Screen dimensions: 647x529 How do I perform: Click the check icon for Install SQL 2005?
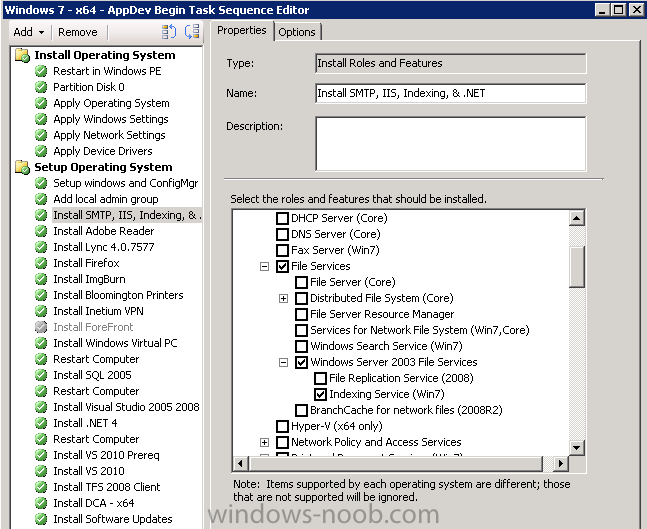pyautogui.click(x=41, y=375)
